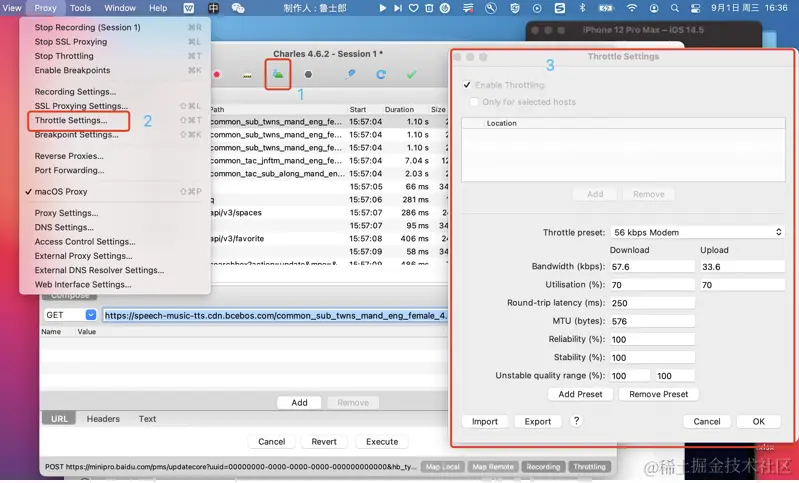
Task: Open the Help menu
Action: pyautogui.click(x=158, y=8)
